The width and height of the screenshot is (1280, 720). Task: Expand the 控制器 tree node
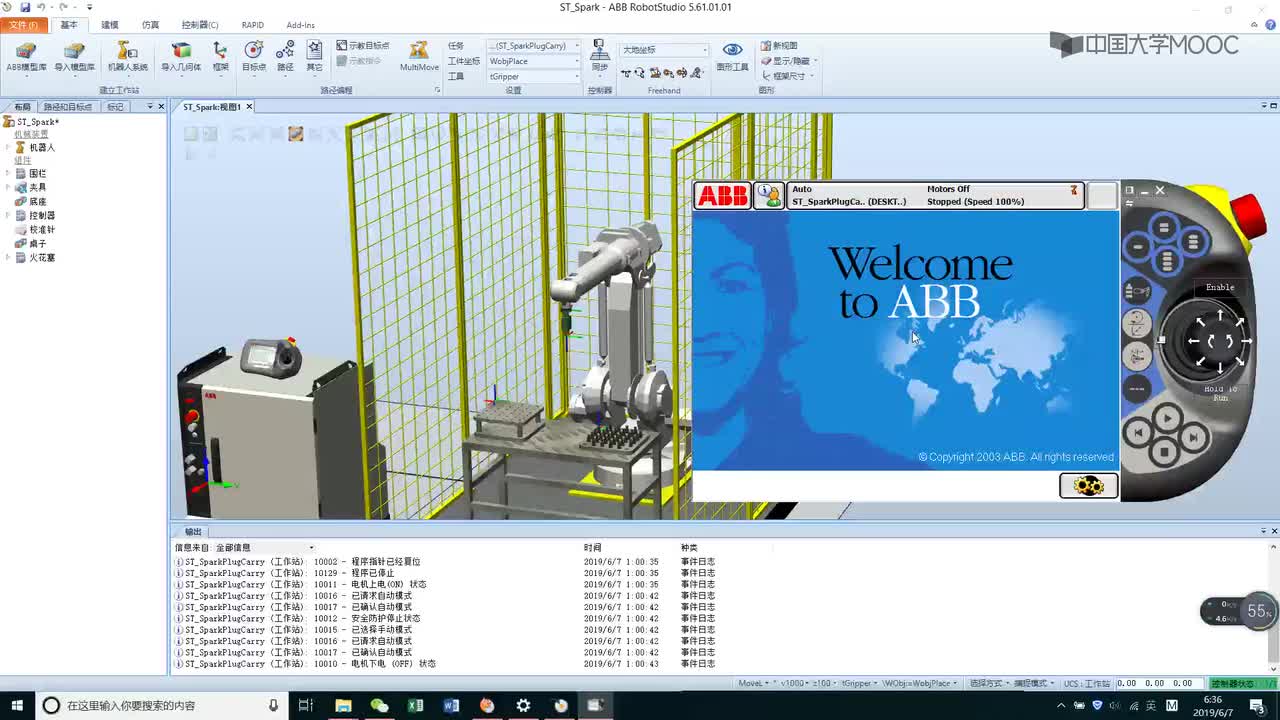[x=8, y=215]
